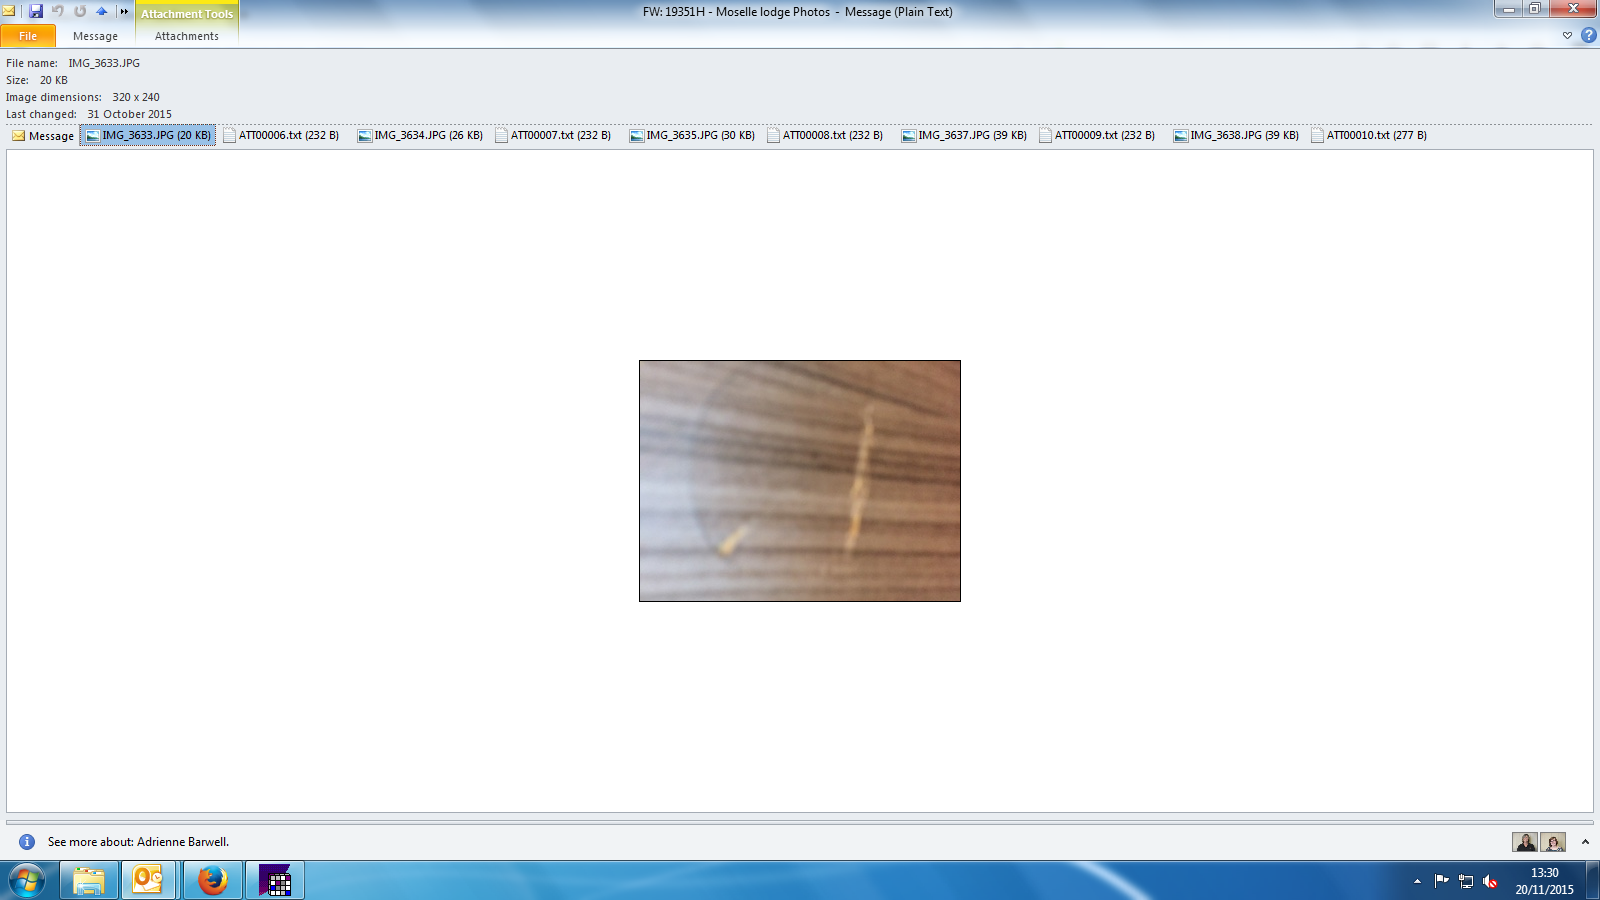Expand the quick access toolbar overflow chevron

point(124,12)
